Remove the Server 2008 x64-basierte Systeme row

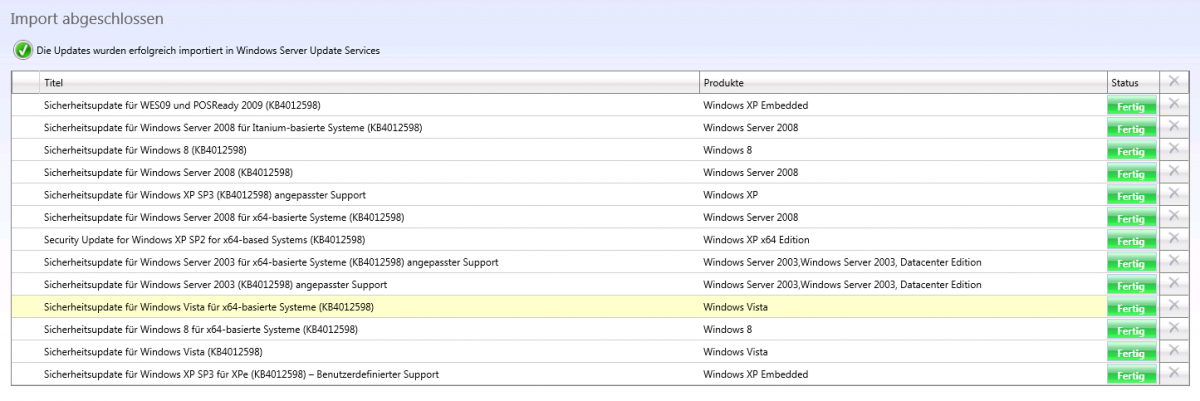[x=1174, y=216]
